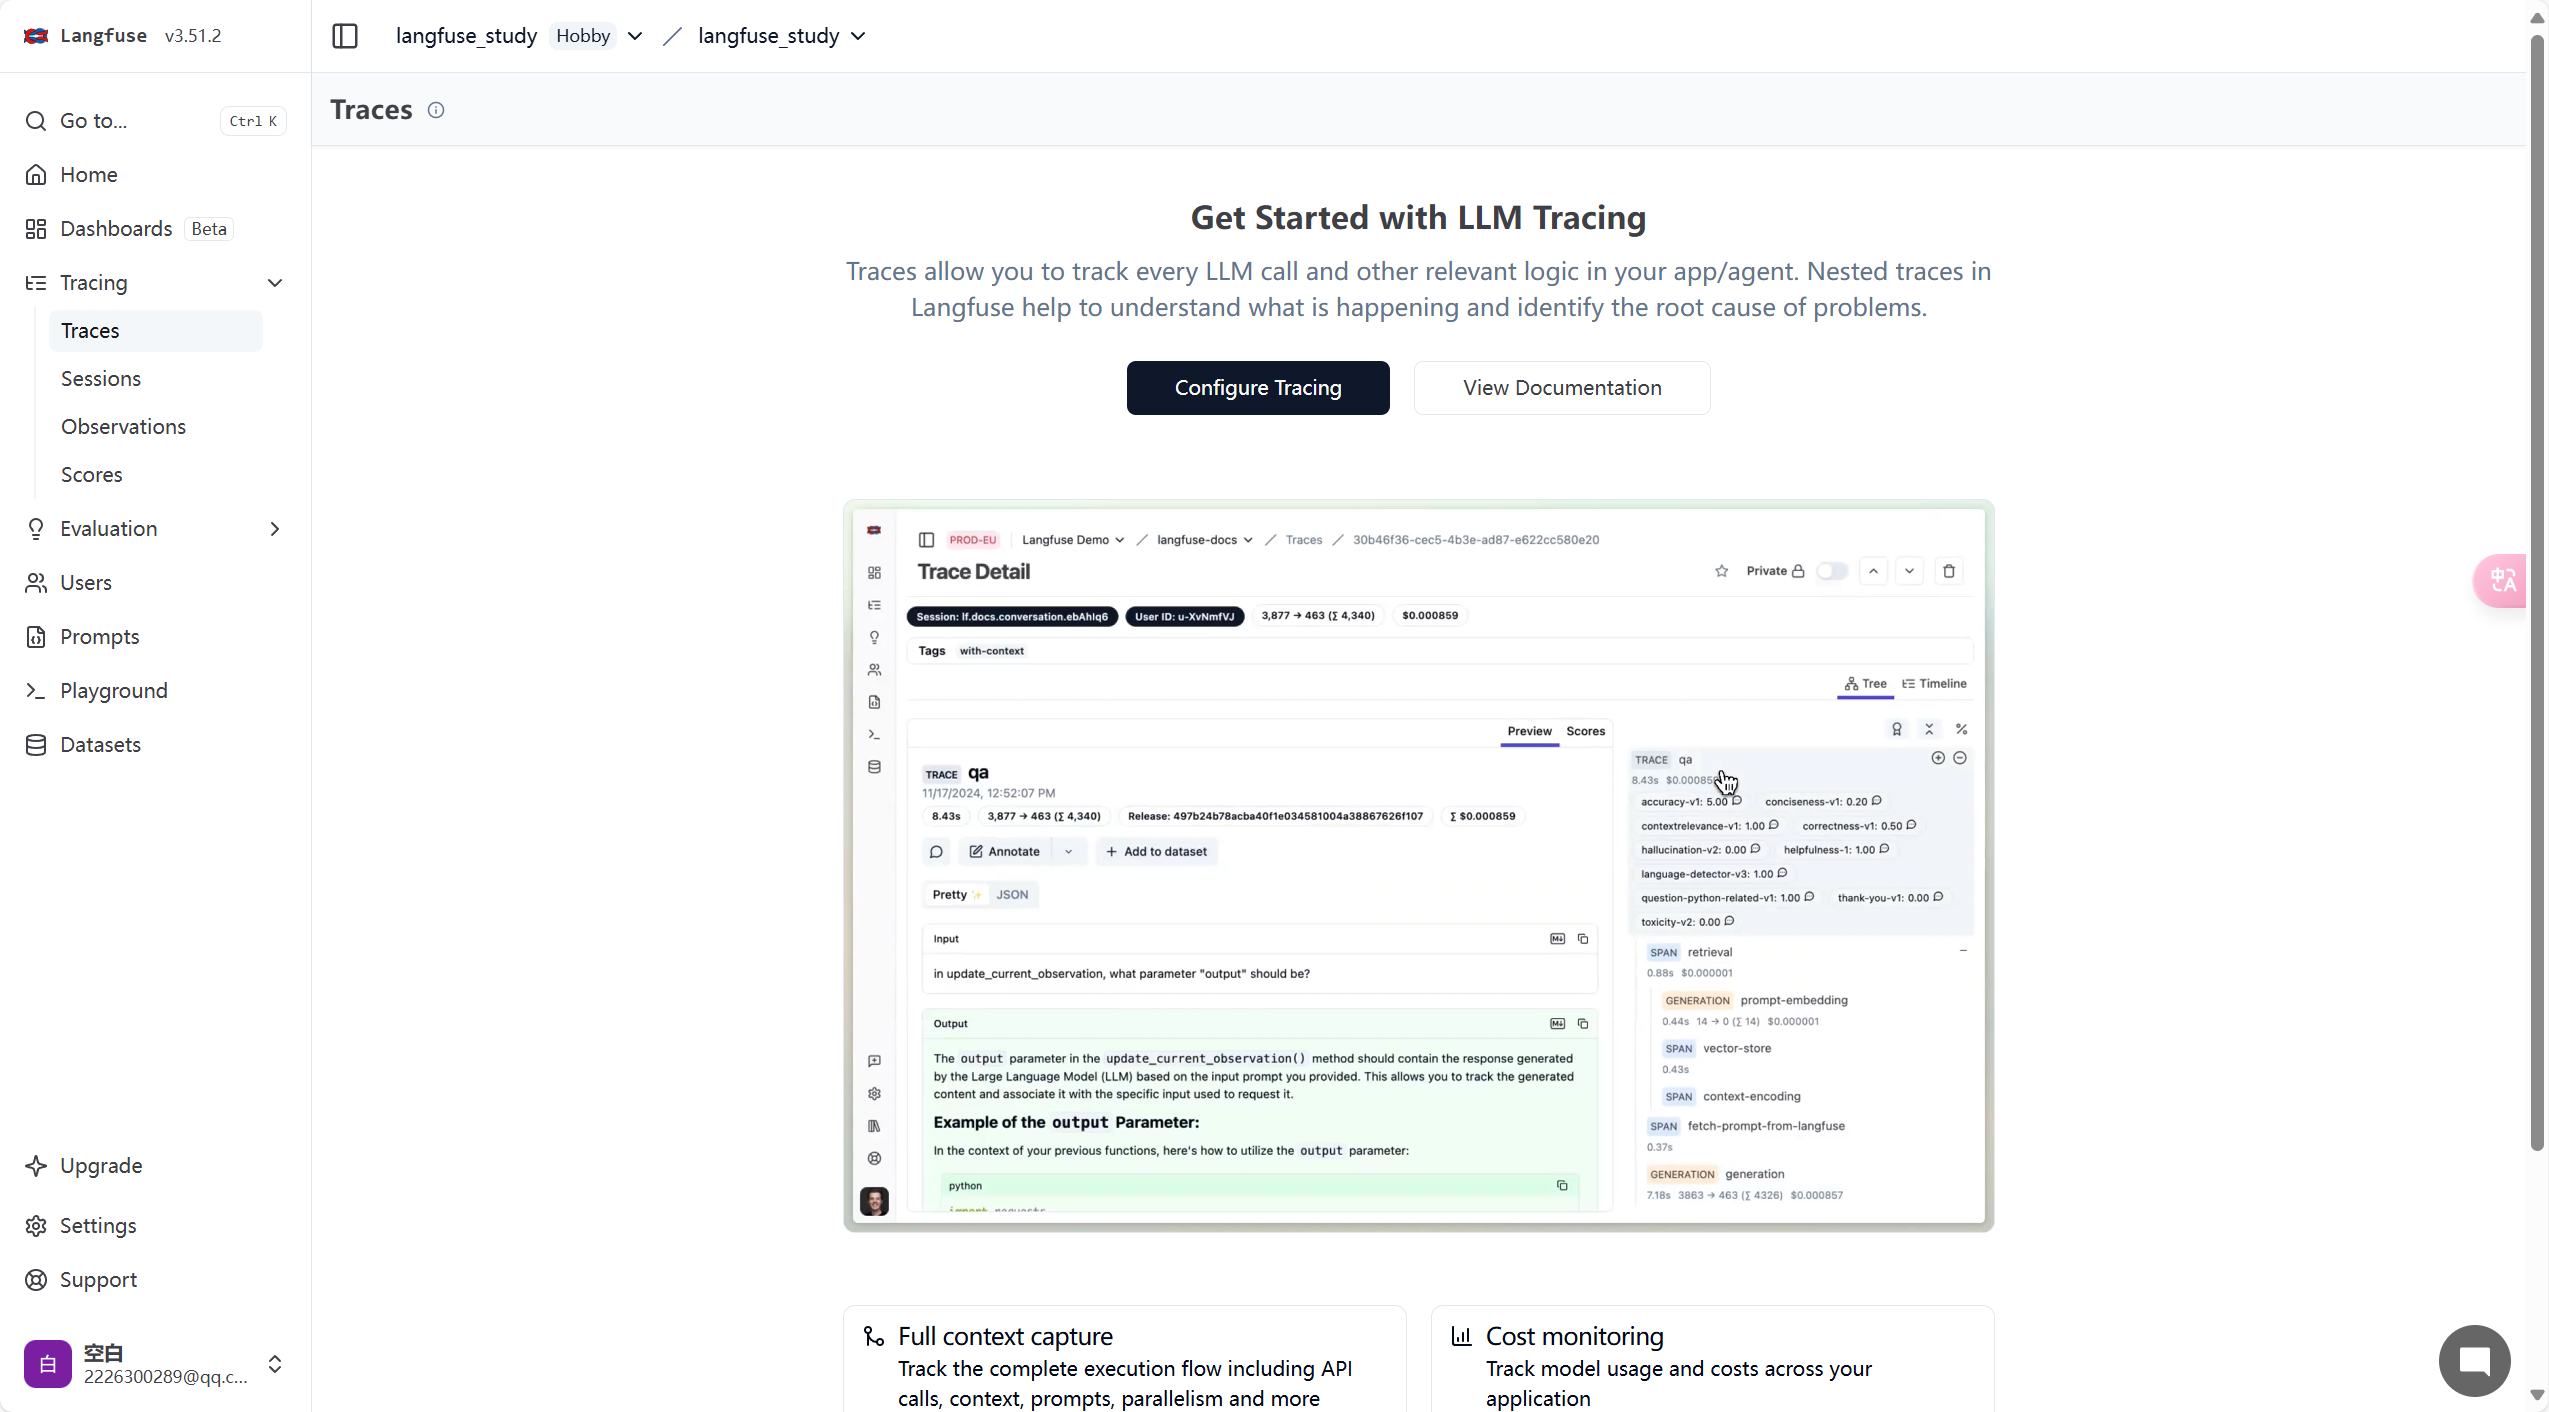This screenshot has height=1412, width=2549.
Task: Click the search magnifier icon
Action: point(36,121)
